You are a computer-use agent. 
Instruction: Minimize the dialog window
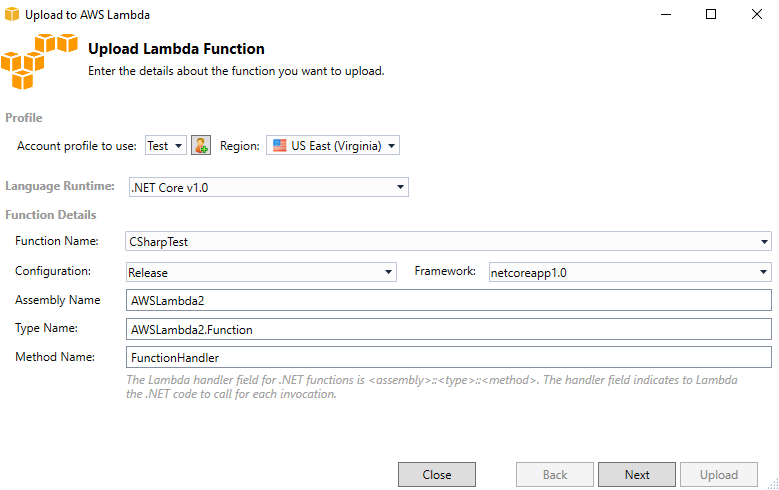pos(666,14)
